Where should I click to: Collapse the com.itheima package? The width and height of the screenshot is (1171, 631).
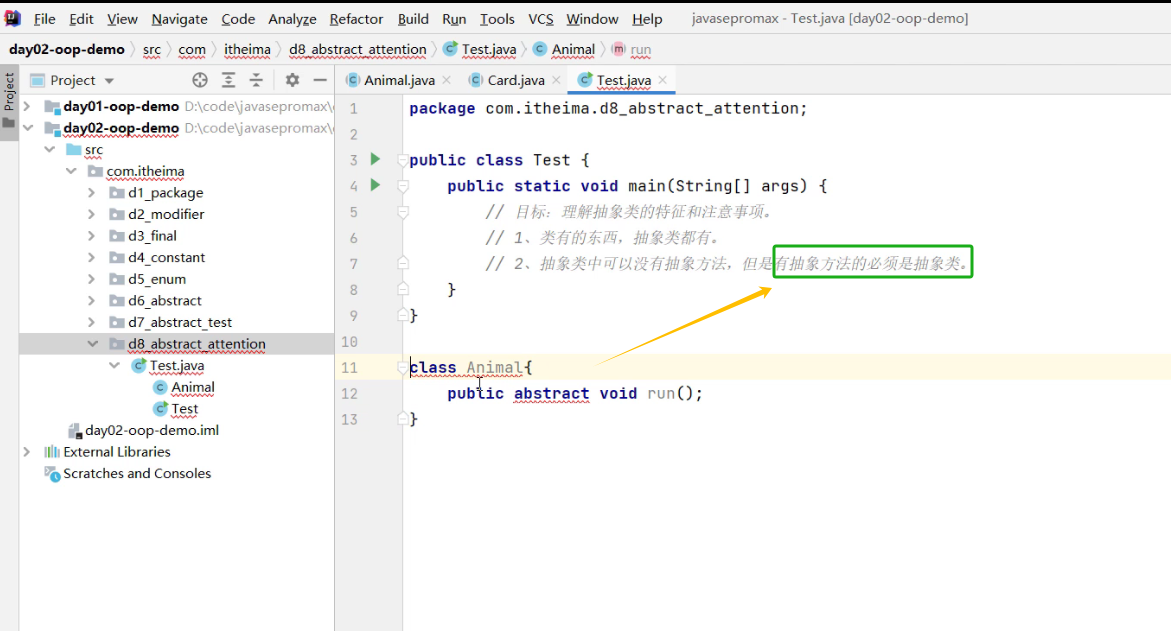point(71,171)
